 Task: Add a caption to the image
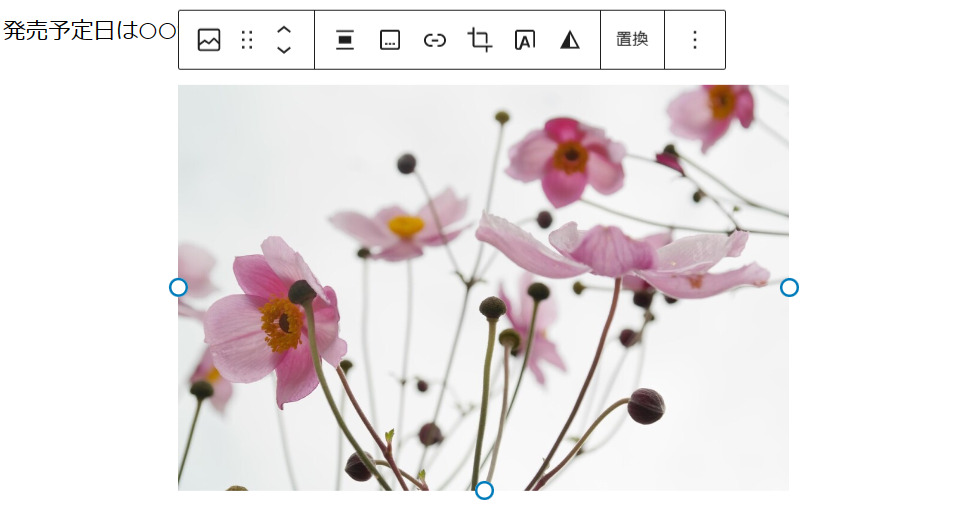390,40
